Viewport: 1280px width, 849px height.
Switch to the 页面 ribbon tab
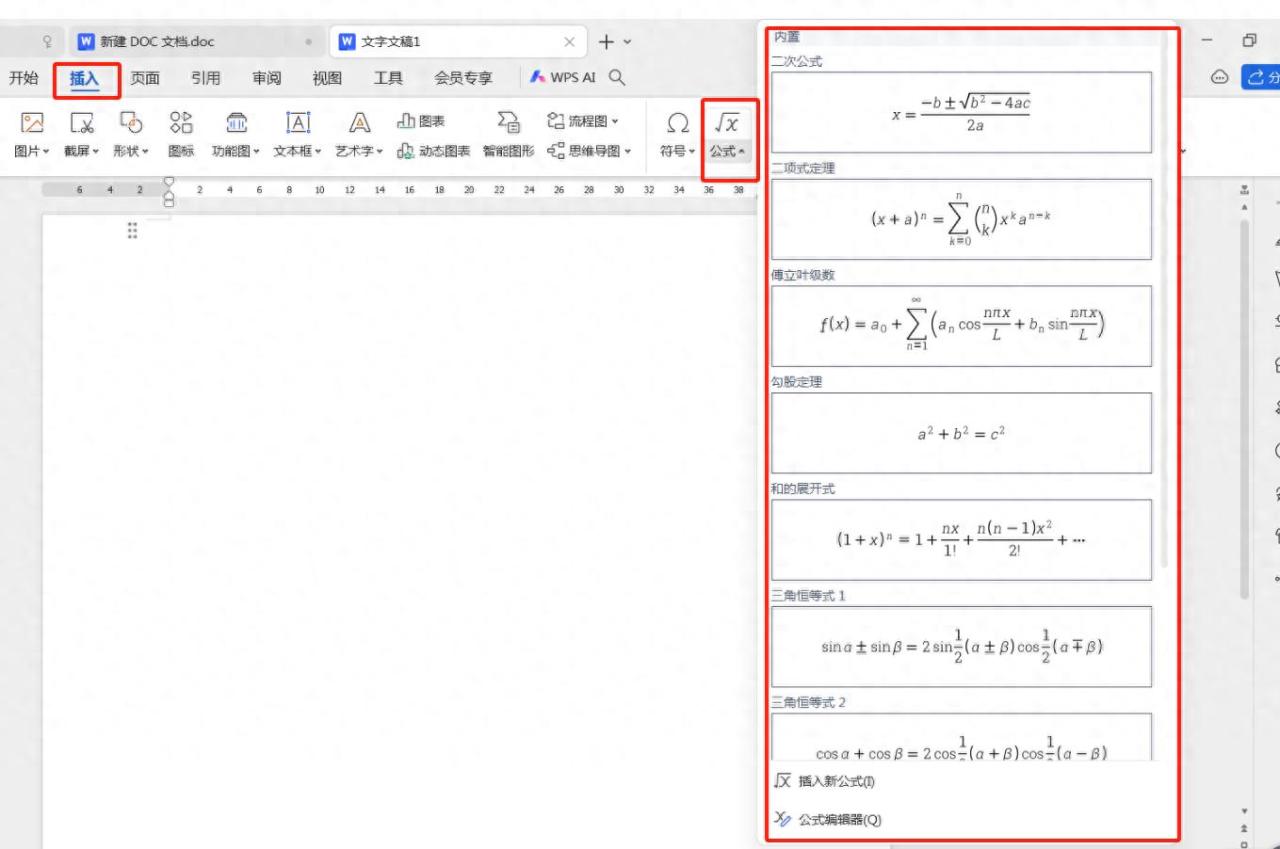click(x=145, y=78)
